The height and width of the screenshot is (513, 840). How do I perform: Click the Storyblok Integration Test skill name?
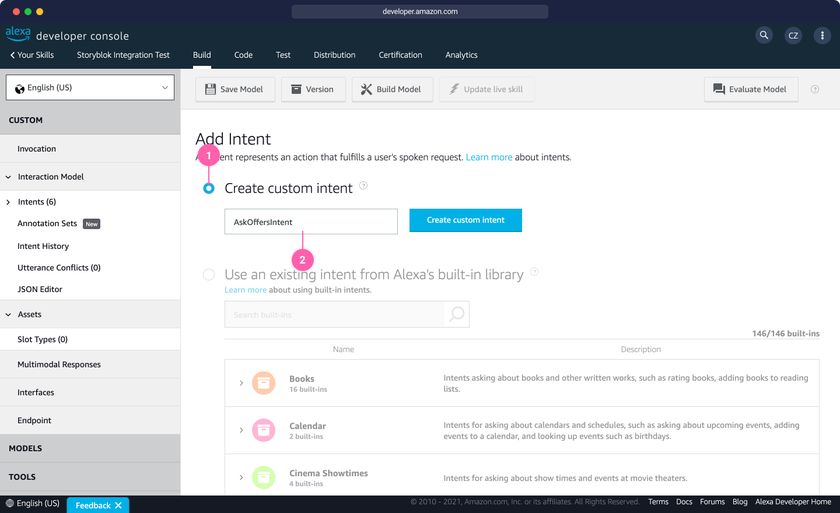(123, 55)
